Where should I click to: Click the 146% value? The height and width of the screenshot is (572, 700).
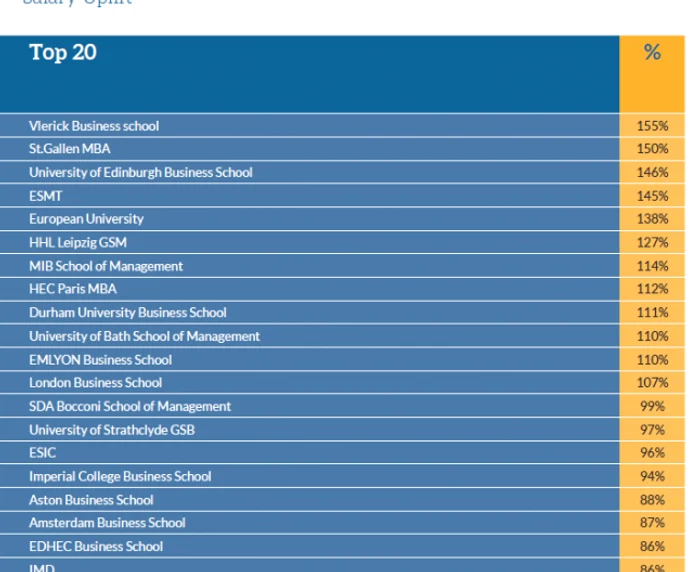coord(652,172)
